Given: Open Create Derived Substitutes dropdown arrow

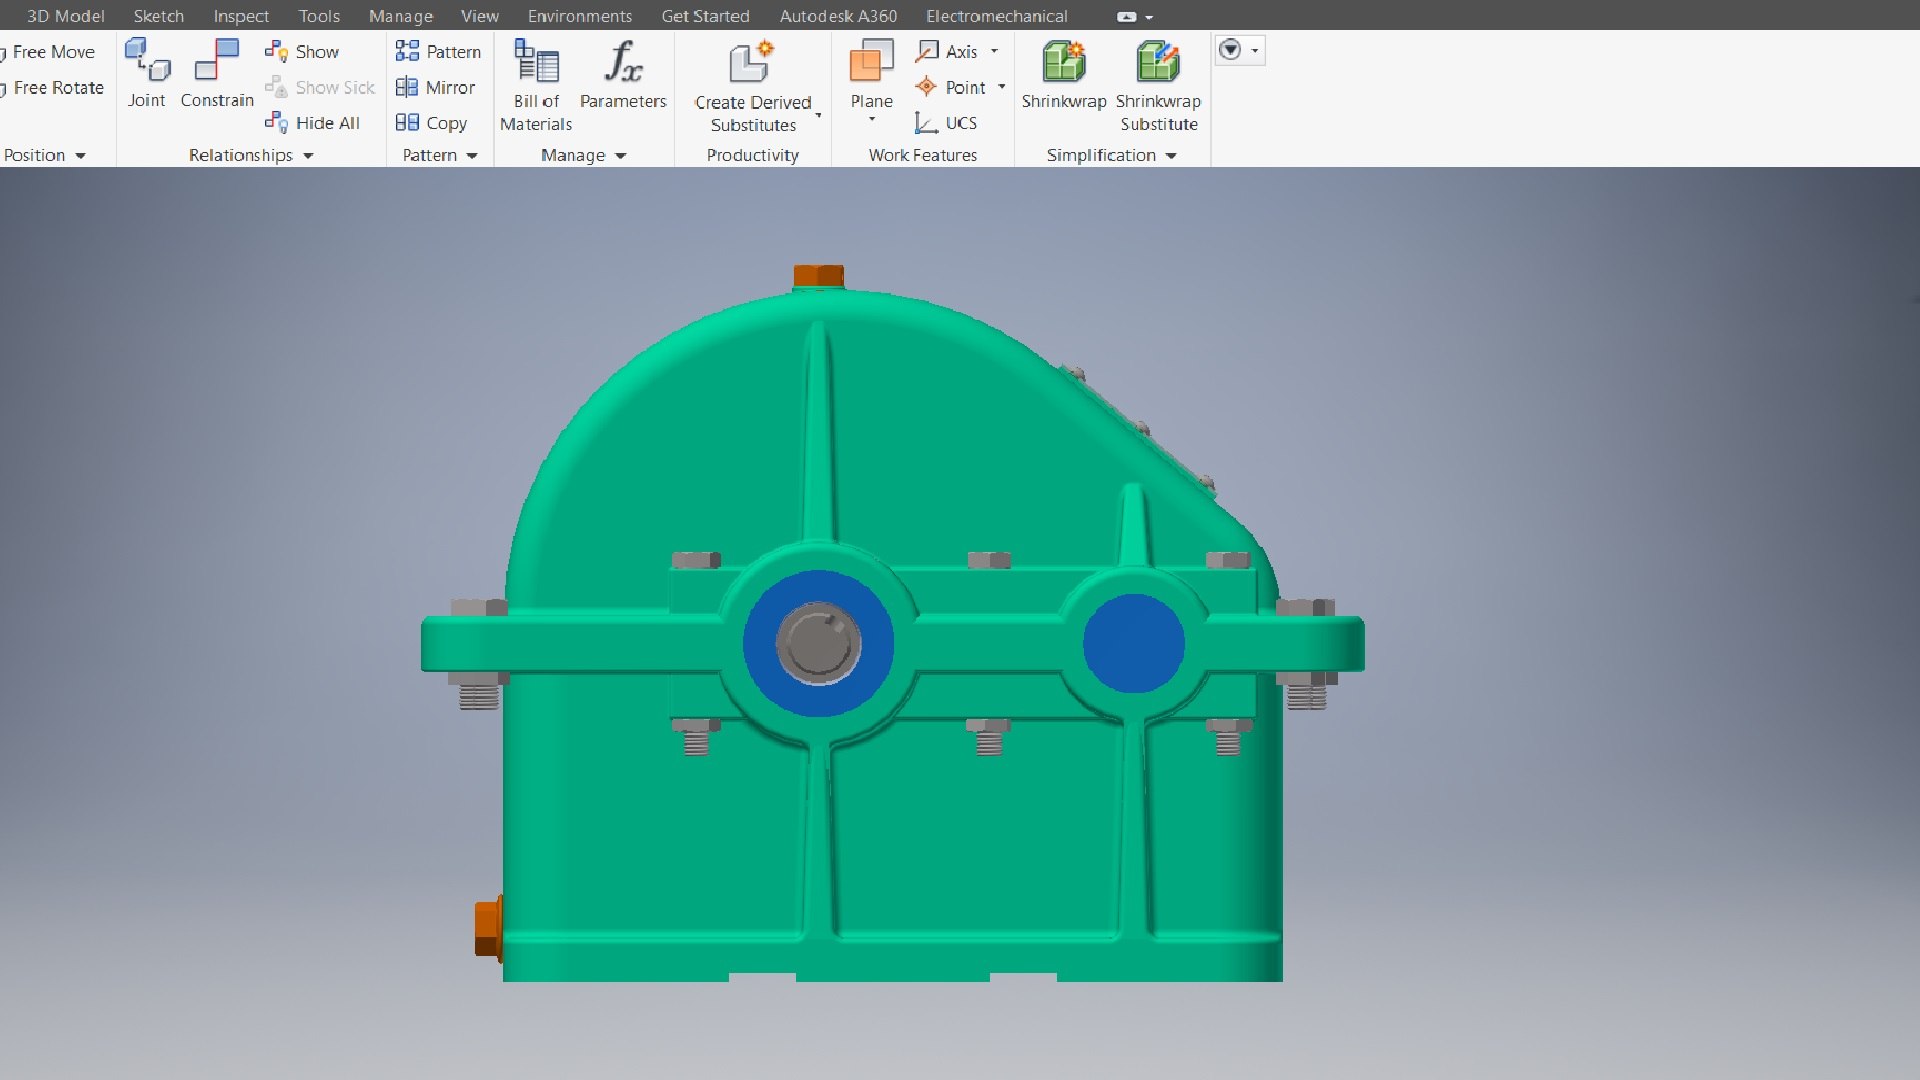Looking at the screenshot, I should pyautogui.click(x=818, y=116).
